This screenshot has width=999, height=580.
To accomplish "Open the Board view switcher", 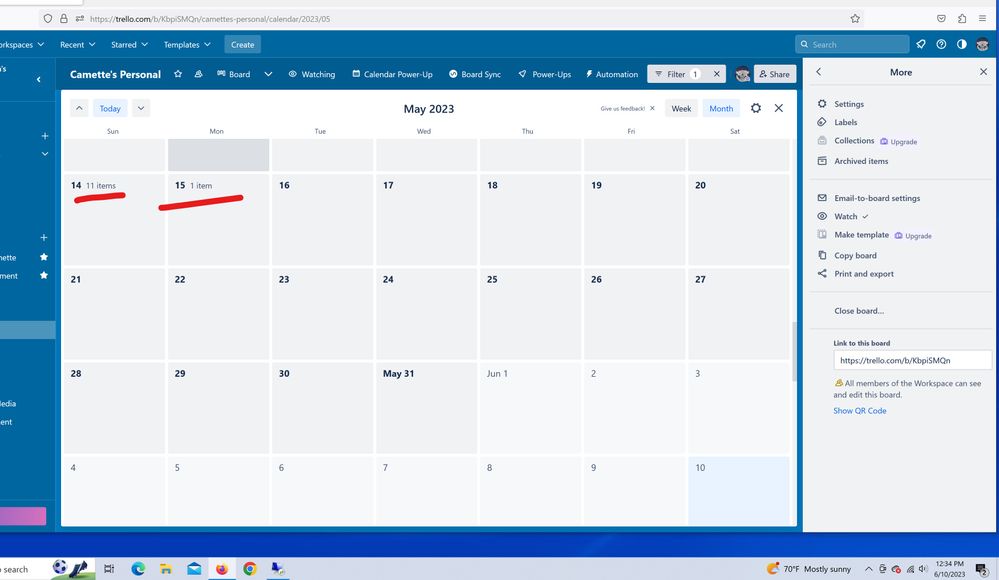I will 233,74.
